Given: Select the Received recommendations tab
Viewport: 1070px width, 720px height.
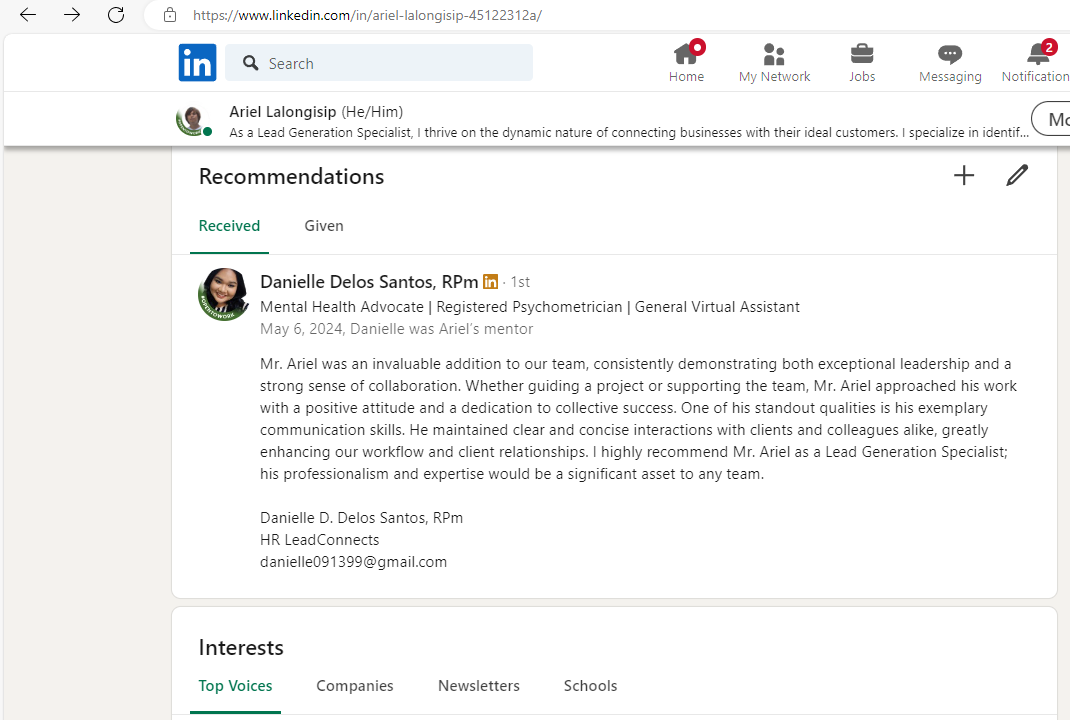Looking at the screenshot, I should (x=229, y=226).
